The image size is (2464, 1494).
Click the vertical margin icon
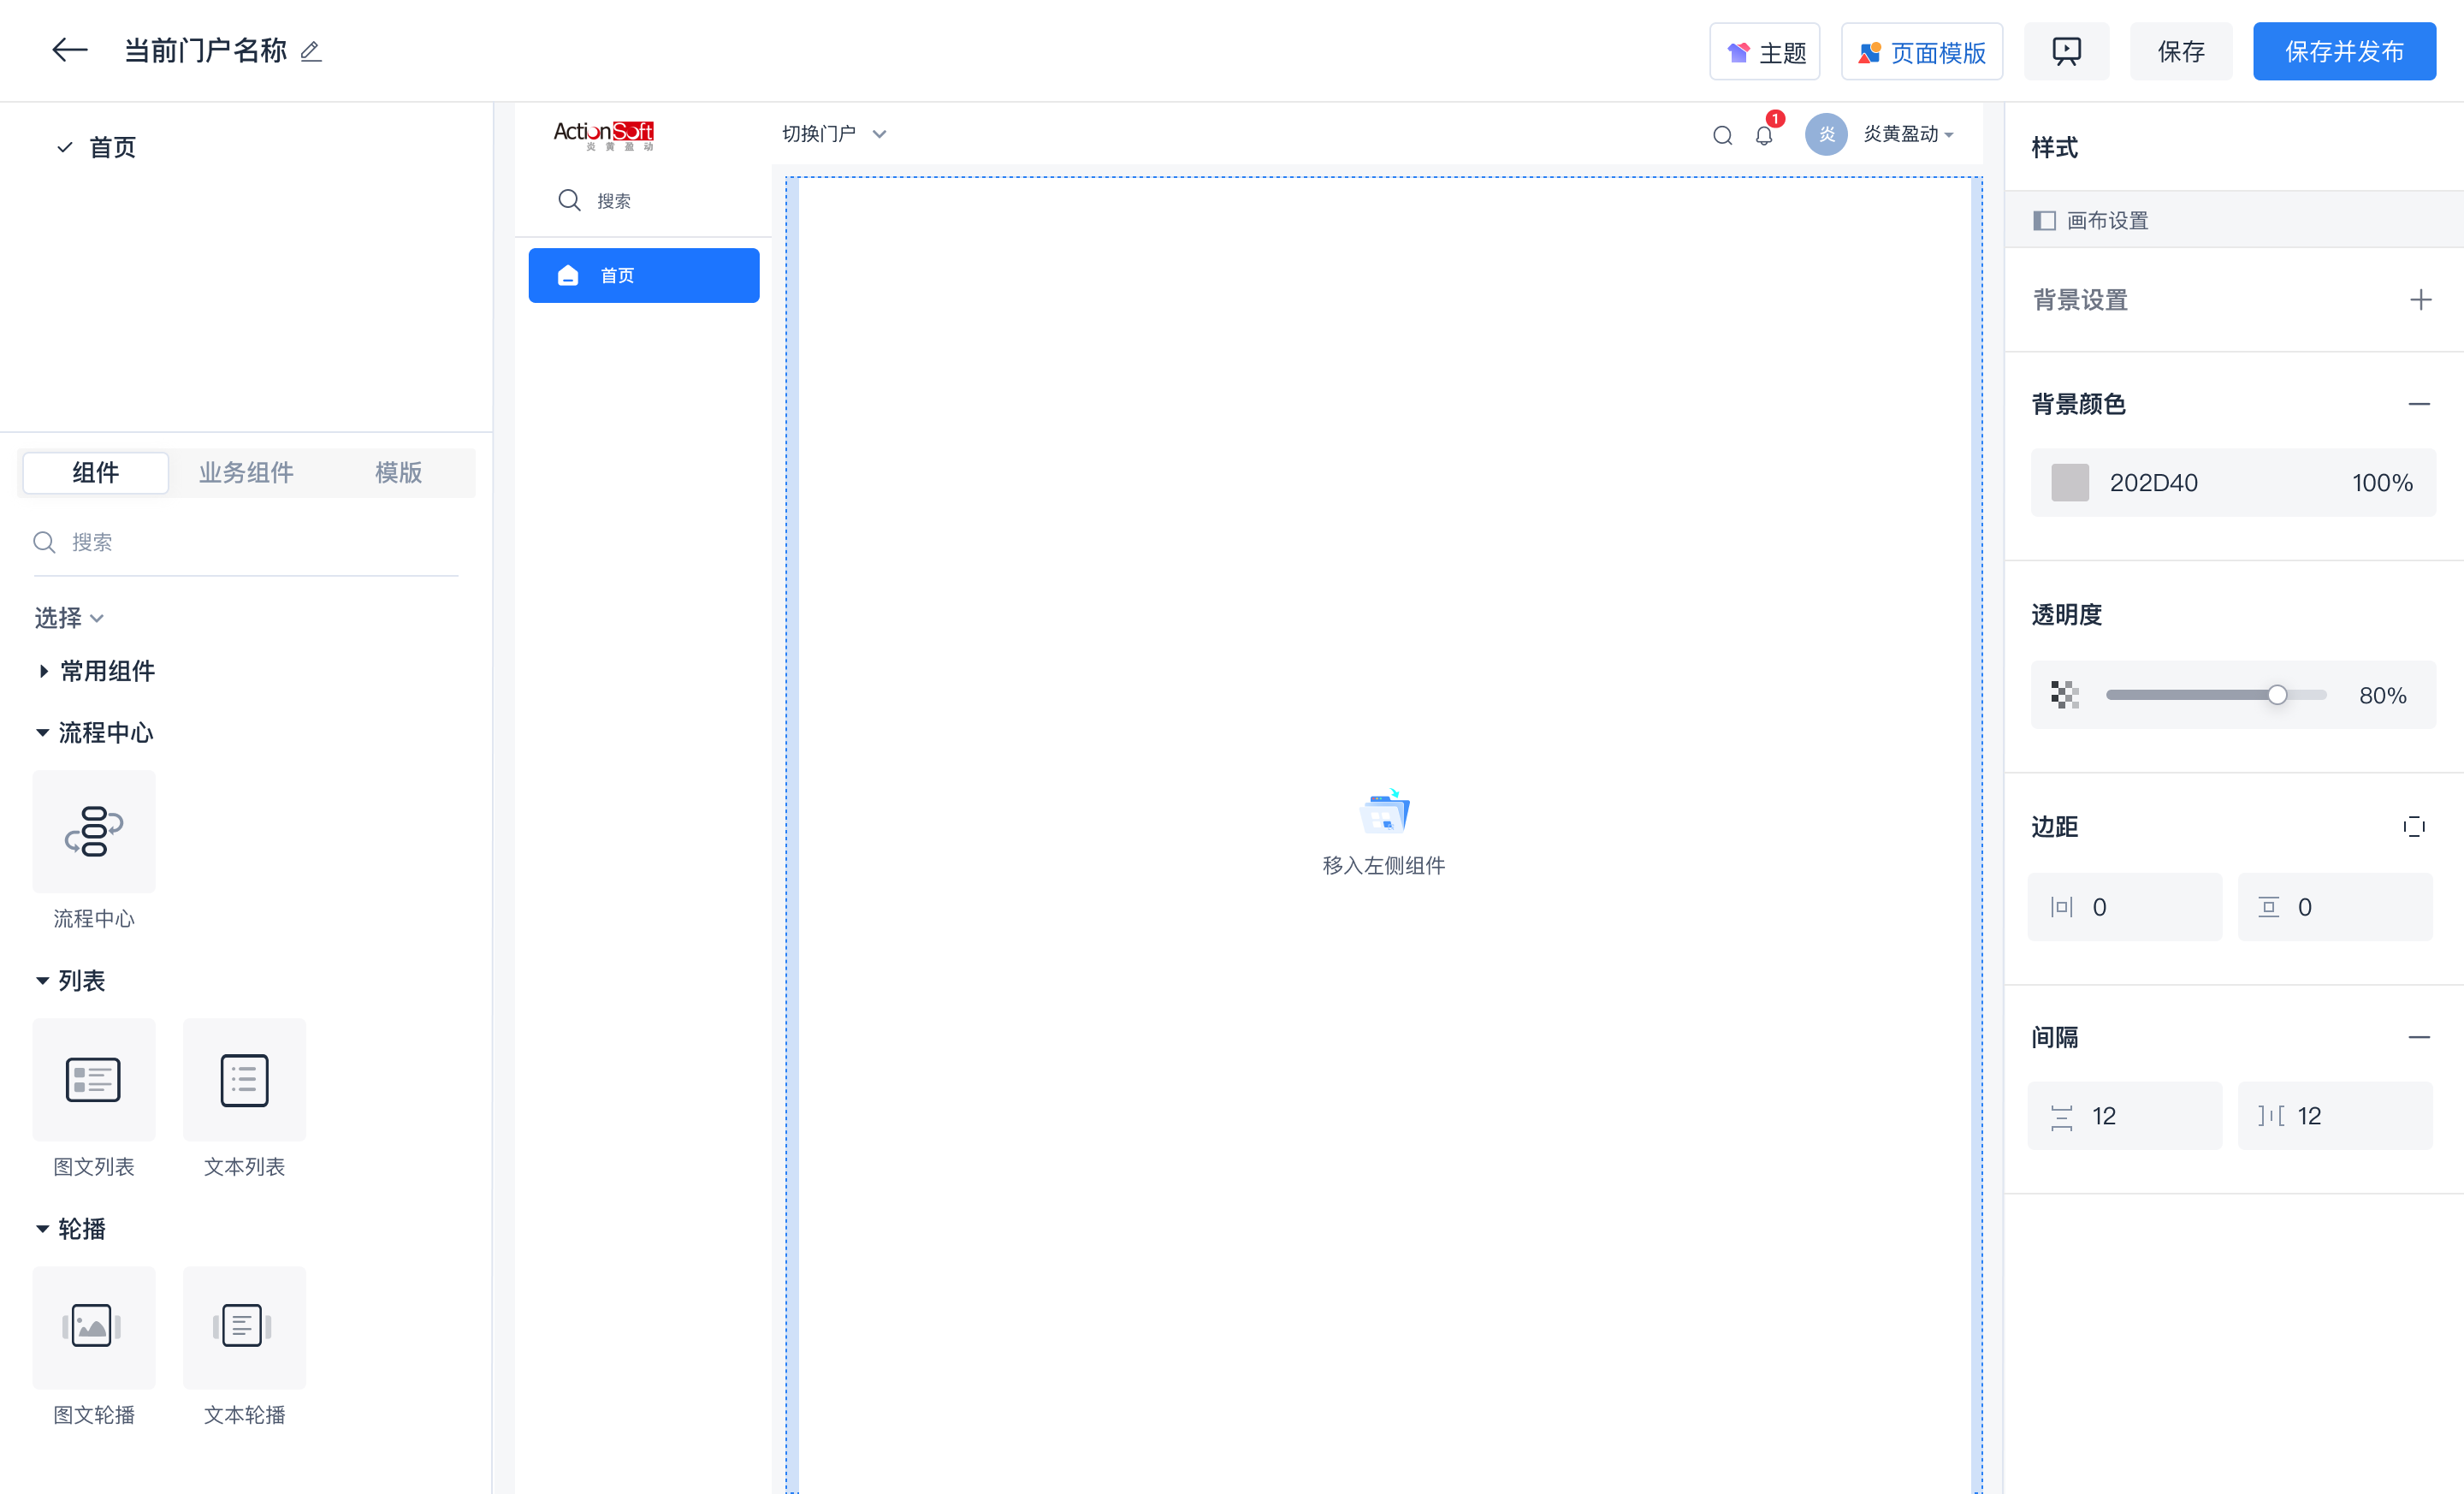point(2268,907)
